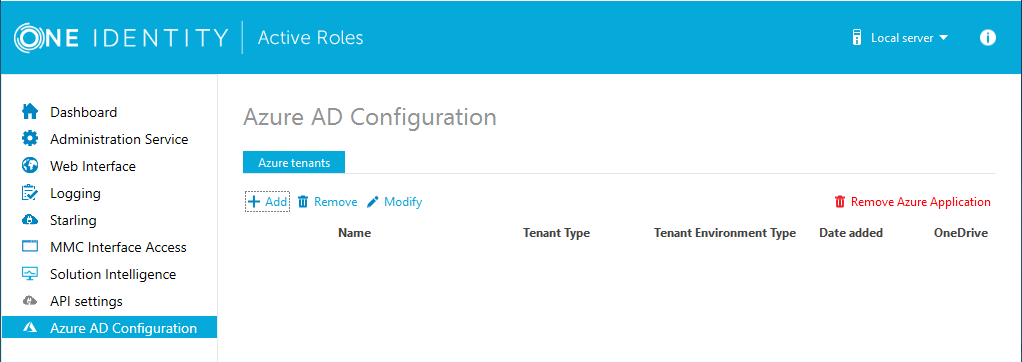Click the Tenant Type column header

point(557,233)
